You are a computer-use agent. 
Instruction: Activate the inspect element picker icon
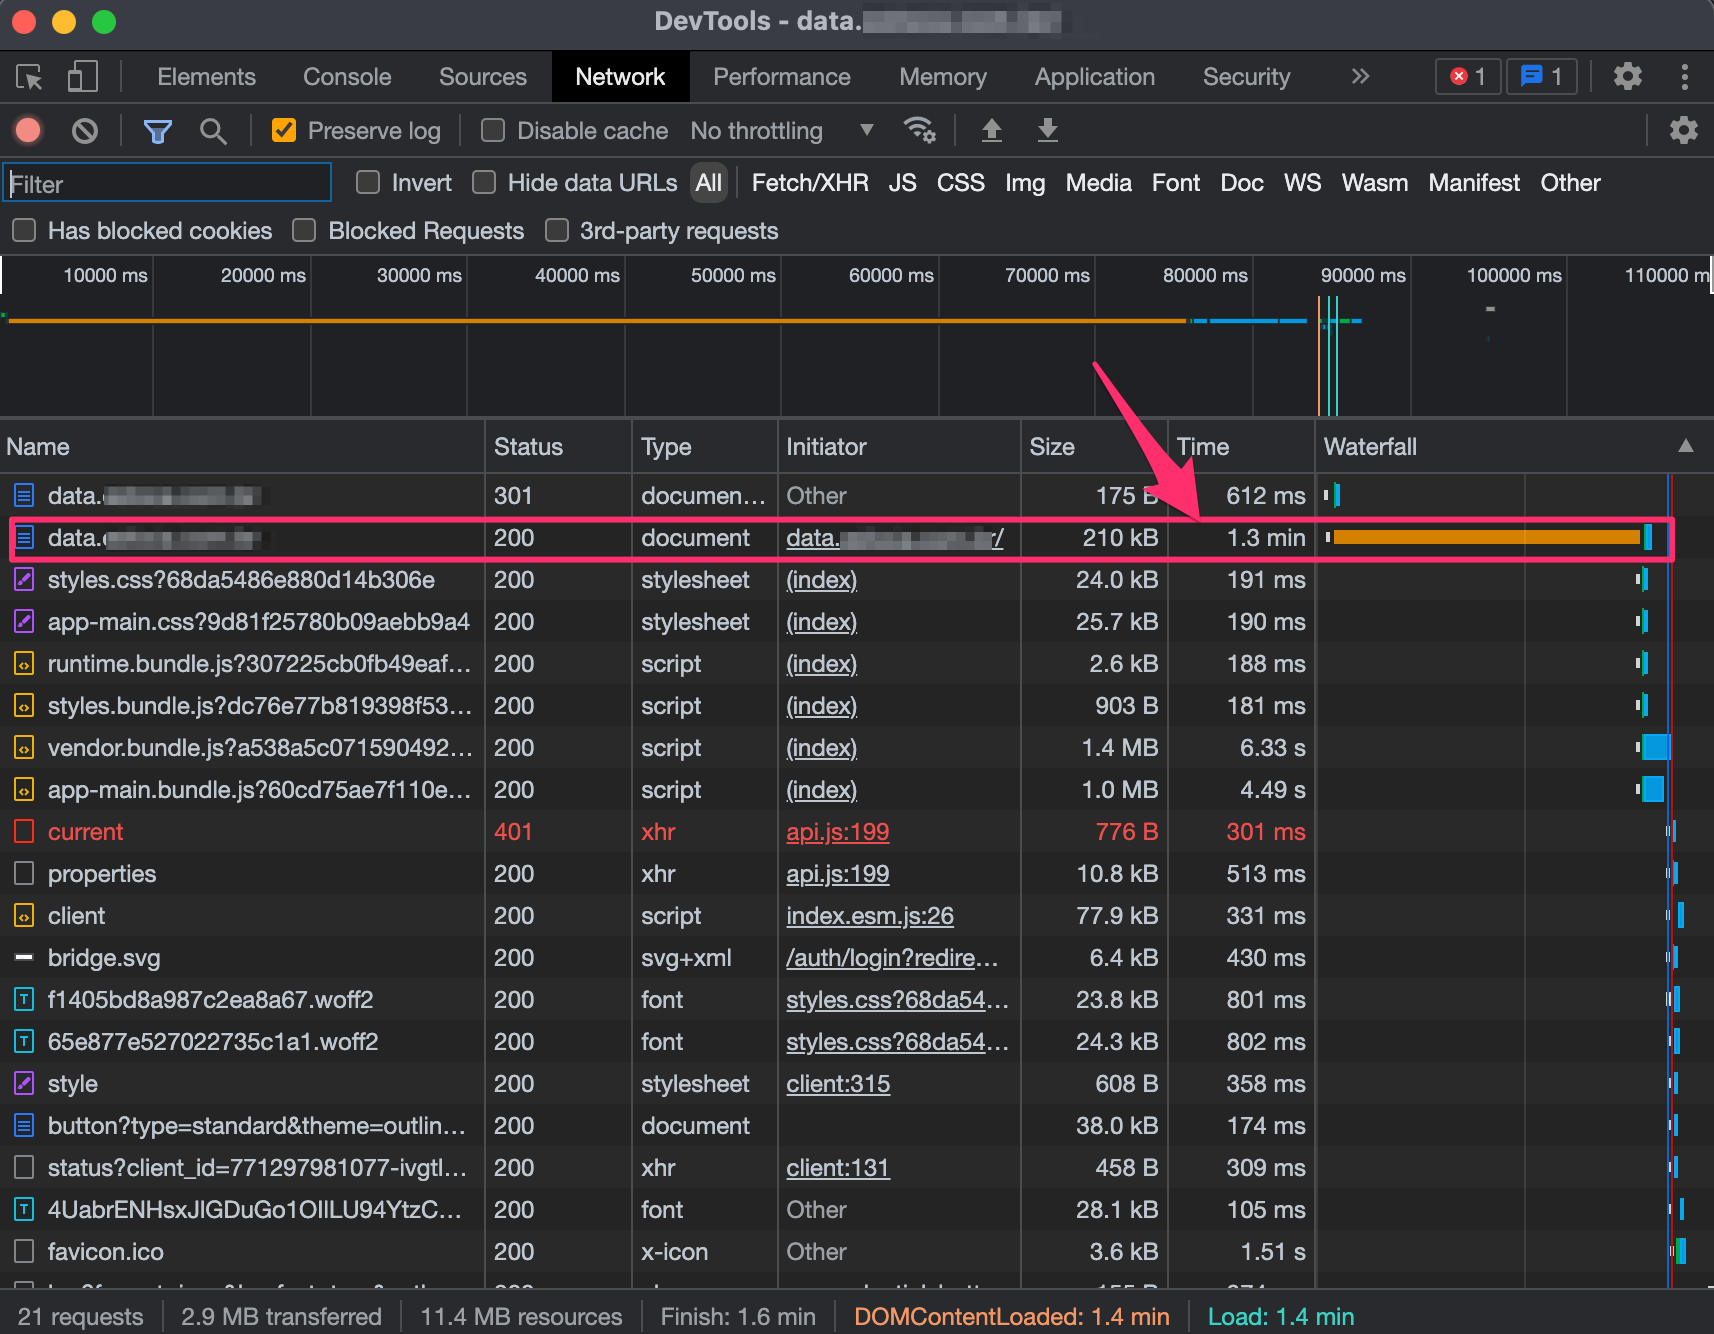click(29, 77)
